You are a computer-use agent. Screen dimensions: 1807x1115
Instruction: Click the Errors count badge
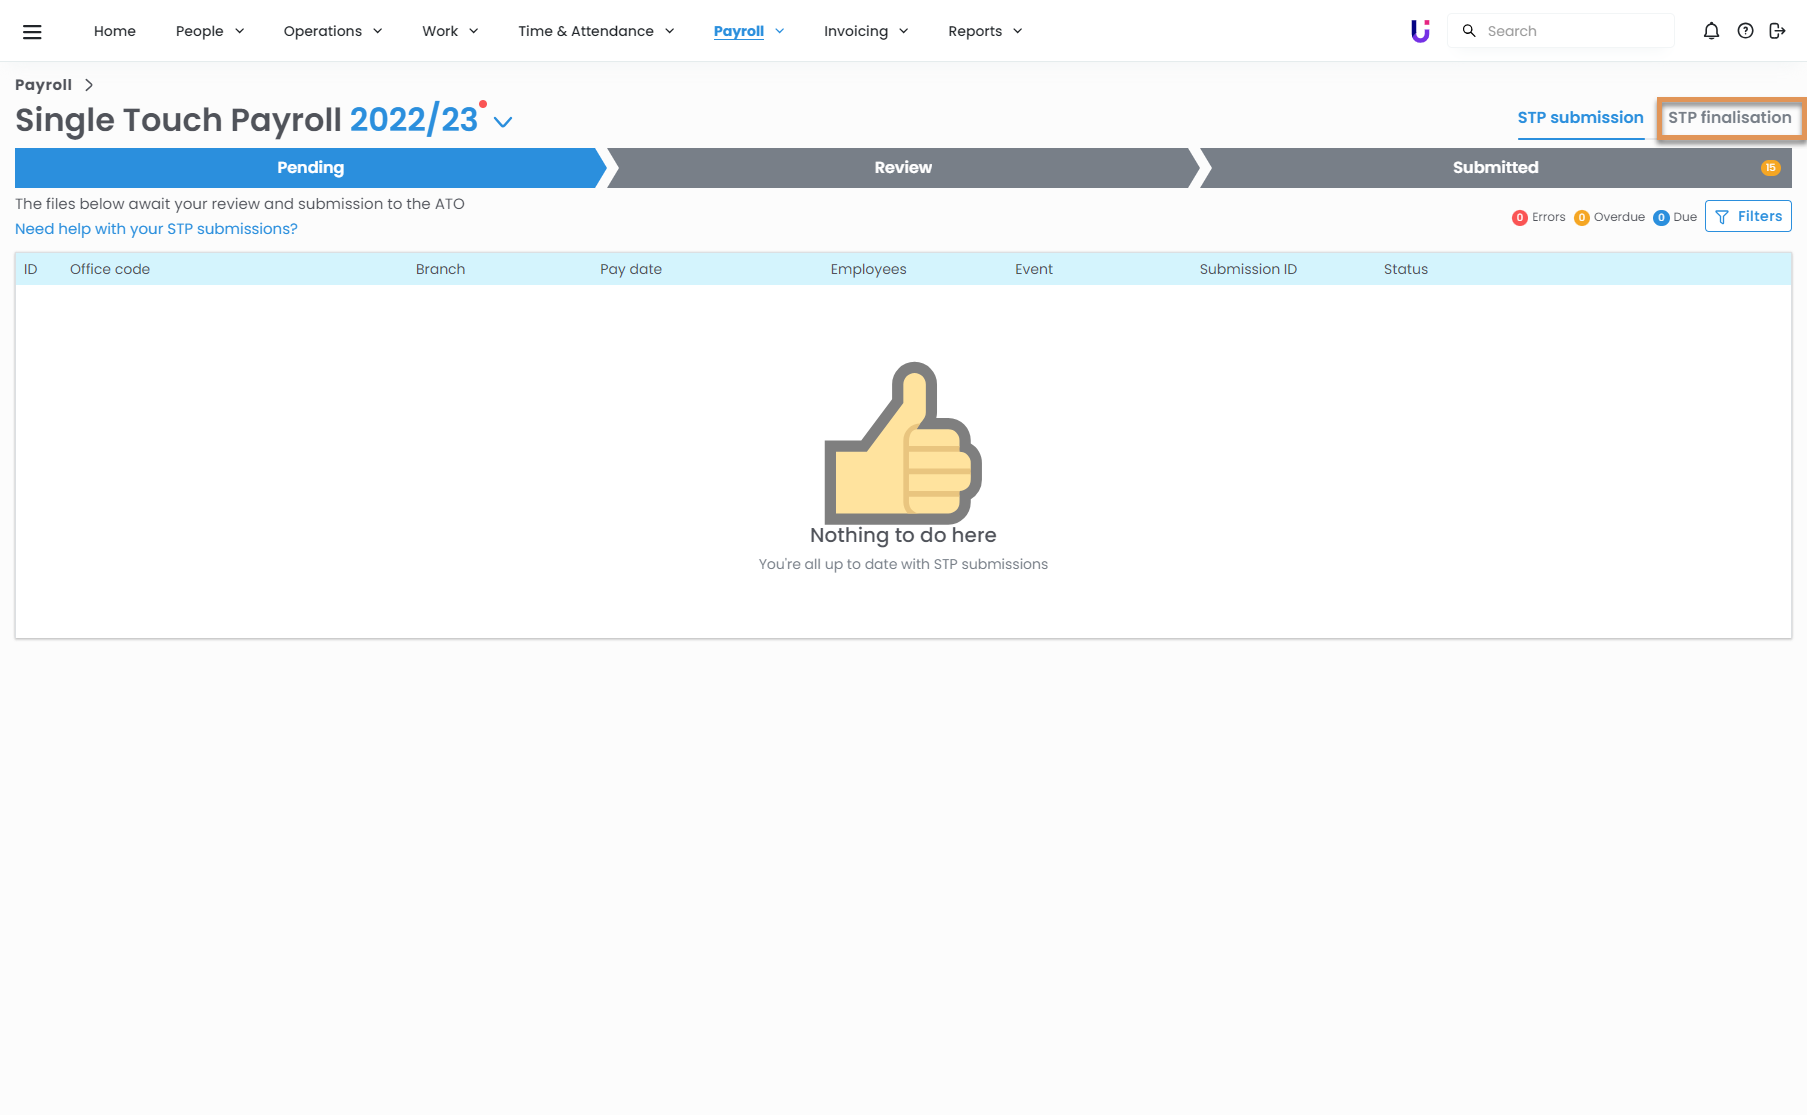[1519, 218]
